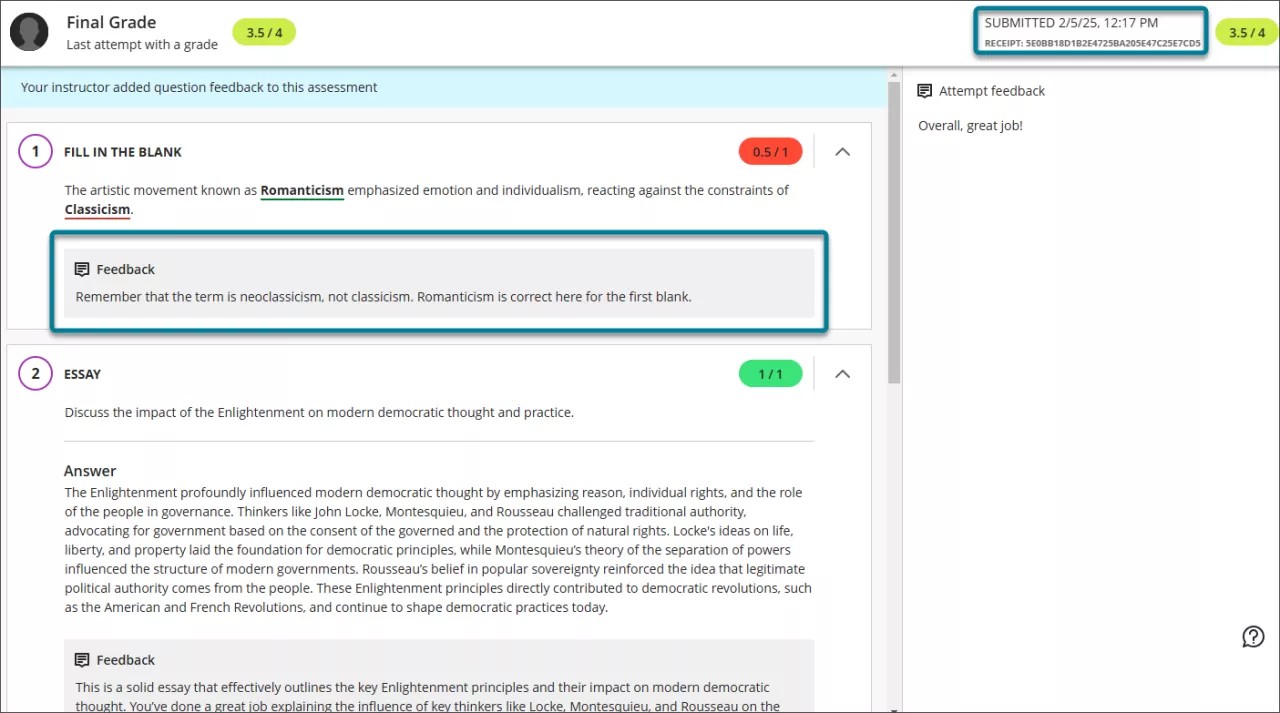Select the question 1 number badge
The height and width of the screenshot is (713, 1280).
coord(35,151)
